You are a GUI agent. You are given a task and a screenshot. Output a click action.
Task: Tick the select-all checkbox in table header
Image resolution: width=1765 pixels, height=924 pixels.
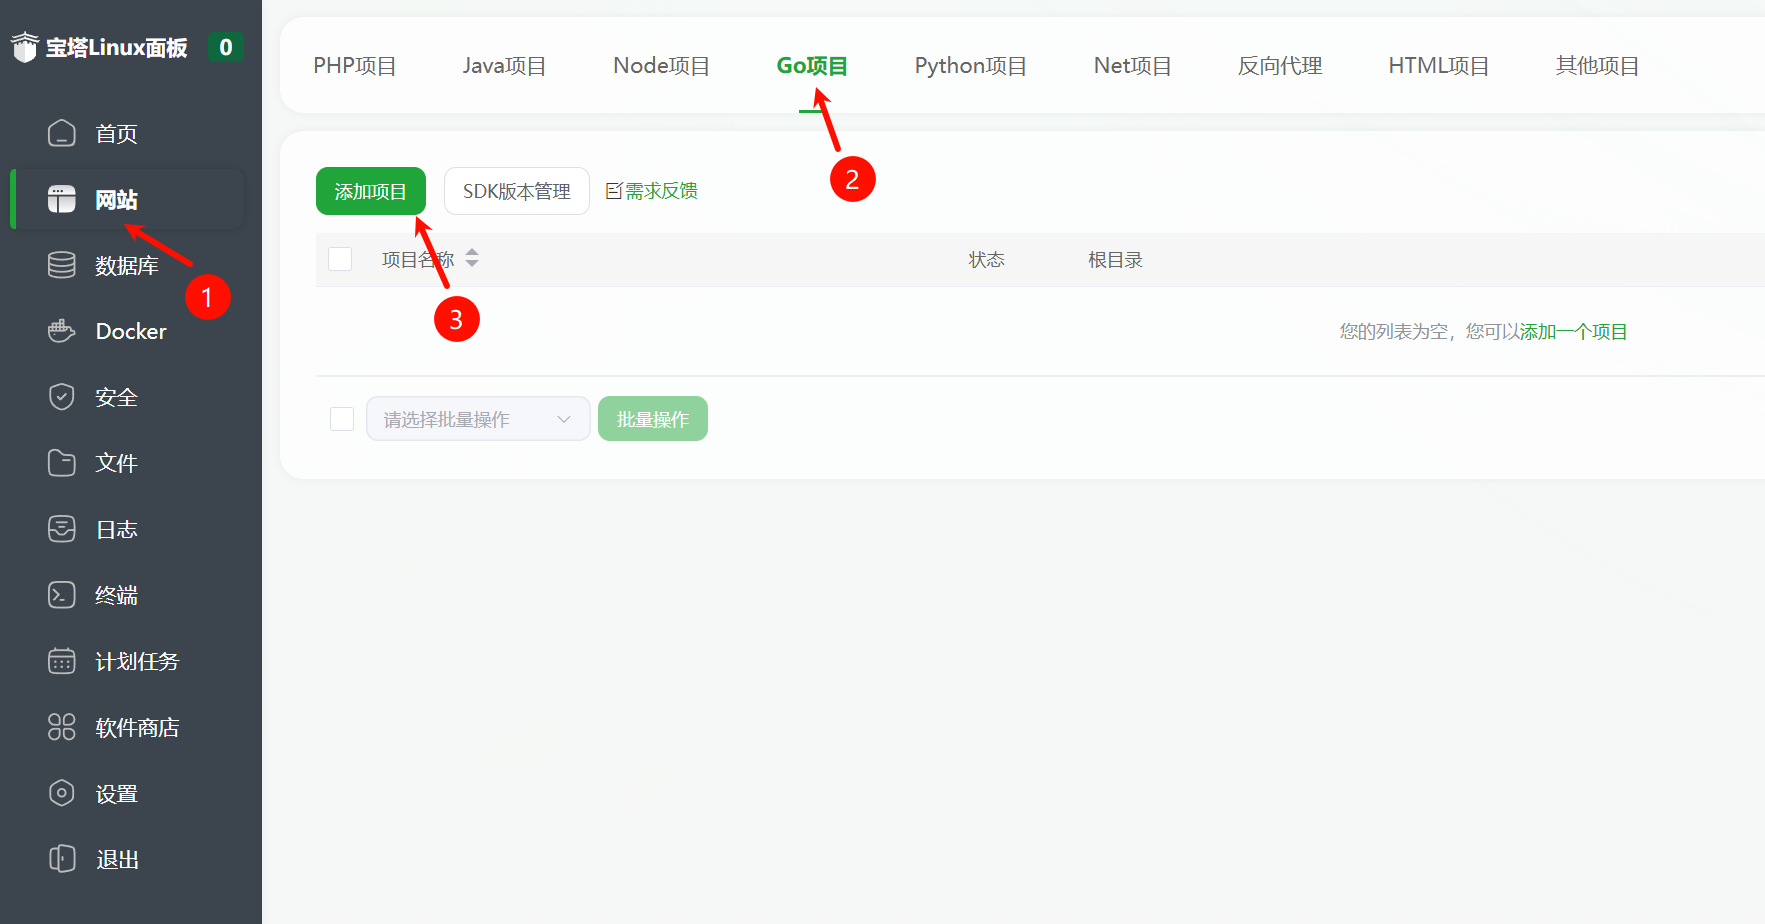coord(340,259)
